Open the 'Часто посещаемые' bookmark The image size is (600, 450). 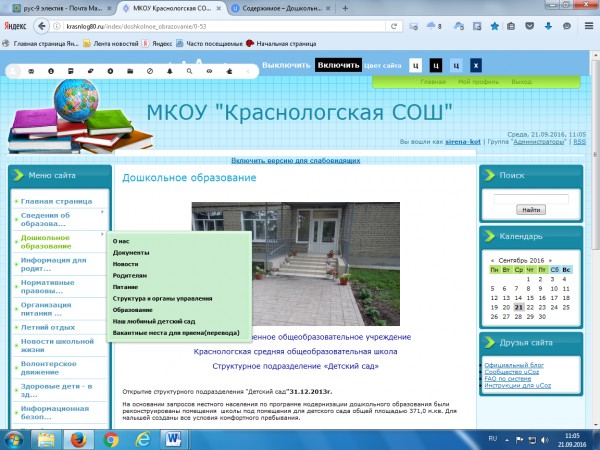coord(209,44)
